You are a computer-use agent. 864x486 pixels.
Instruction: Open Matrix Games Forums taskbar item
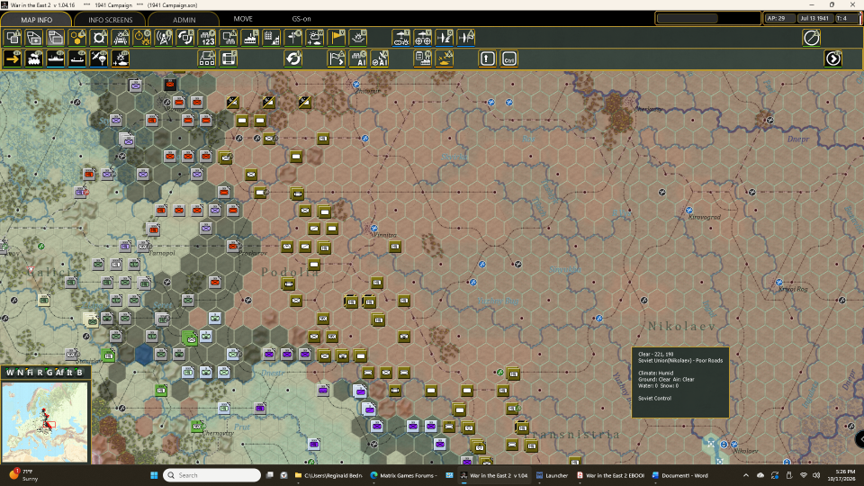pos(403,475)
